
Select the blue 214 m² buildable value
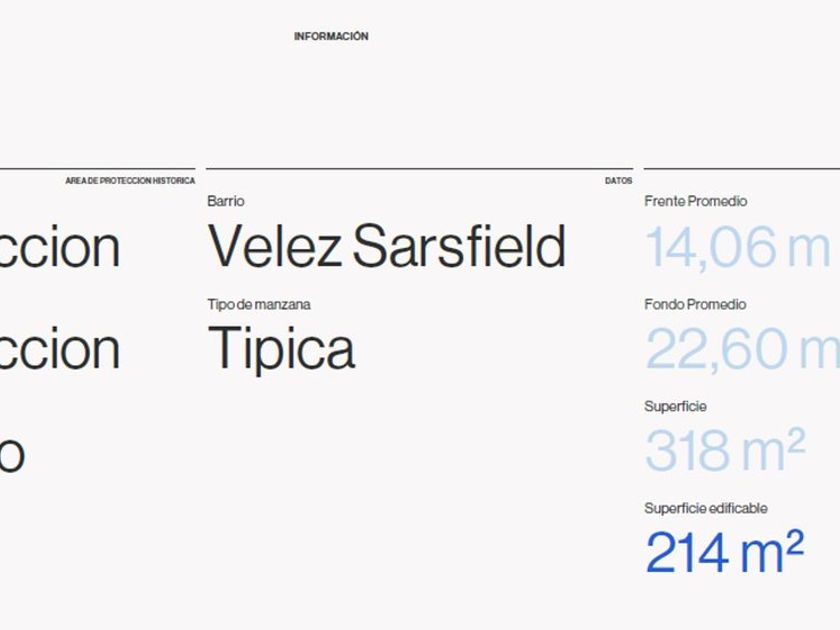(724, 553)
